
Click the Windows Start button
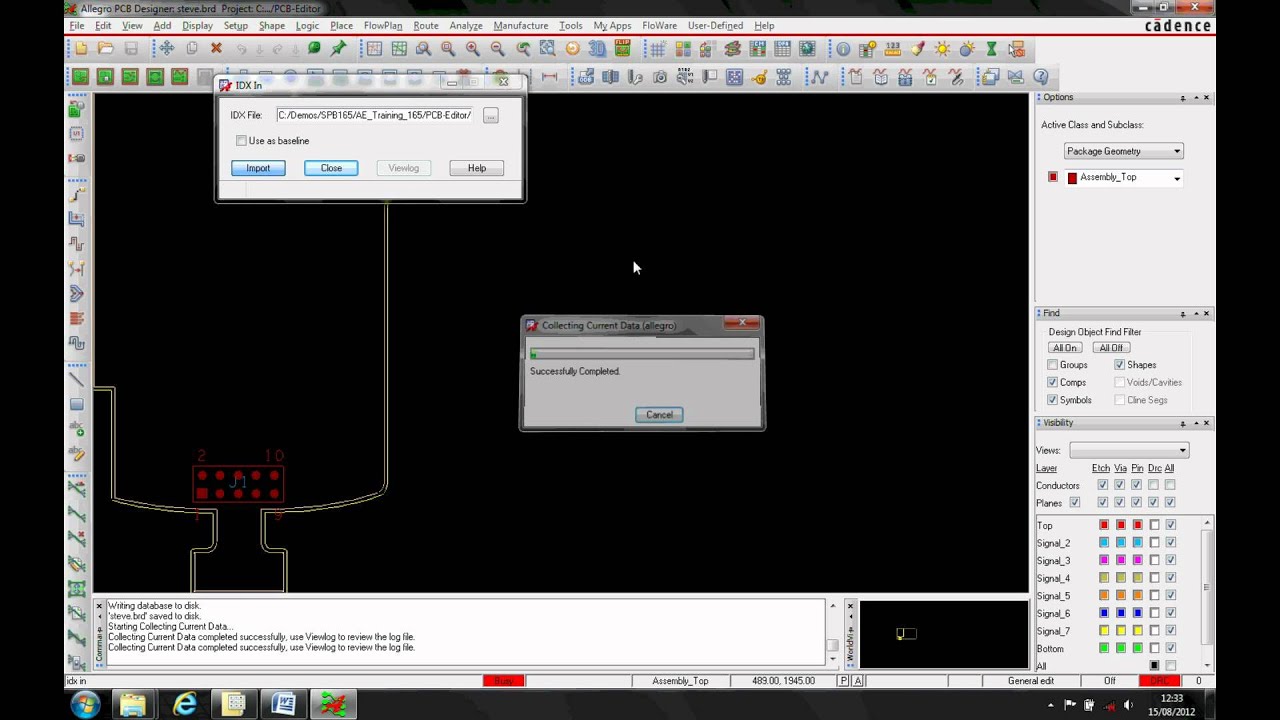click(85, 705)
